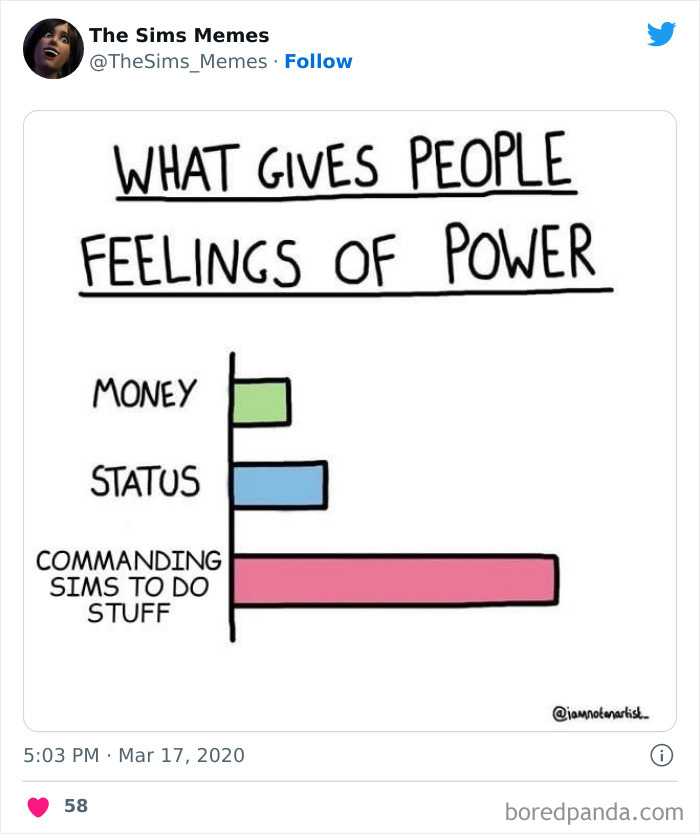This screenshot has width=700, height=834.
Task: Click The Sims Memes display name
Action: coord(178,35)
